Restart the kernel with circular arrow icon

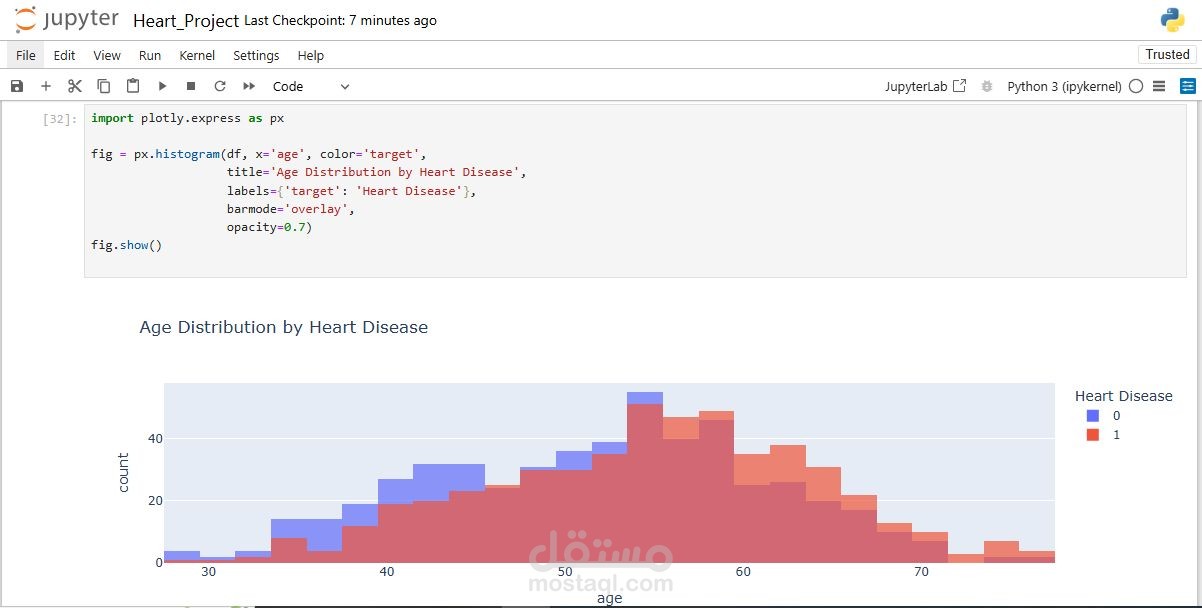220,86
